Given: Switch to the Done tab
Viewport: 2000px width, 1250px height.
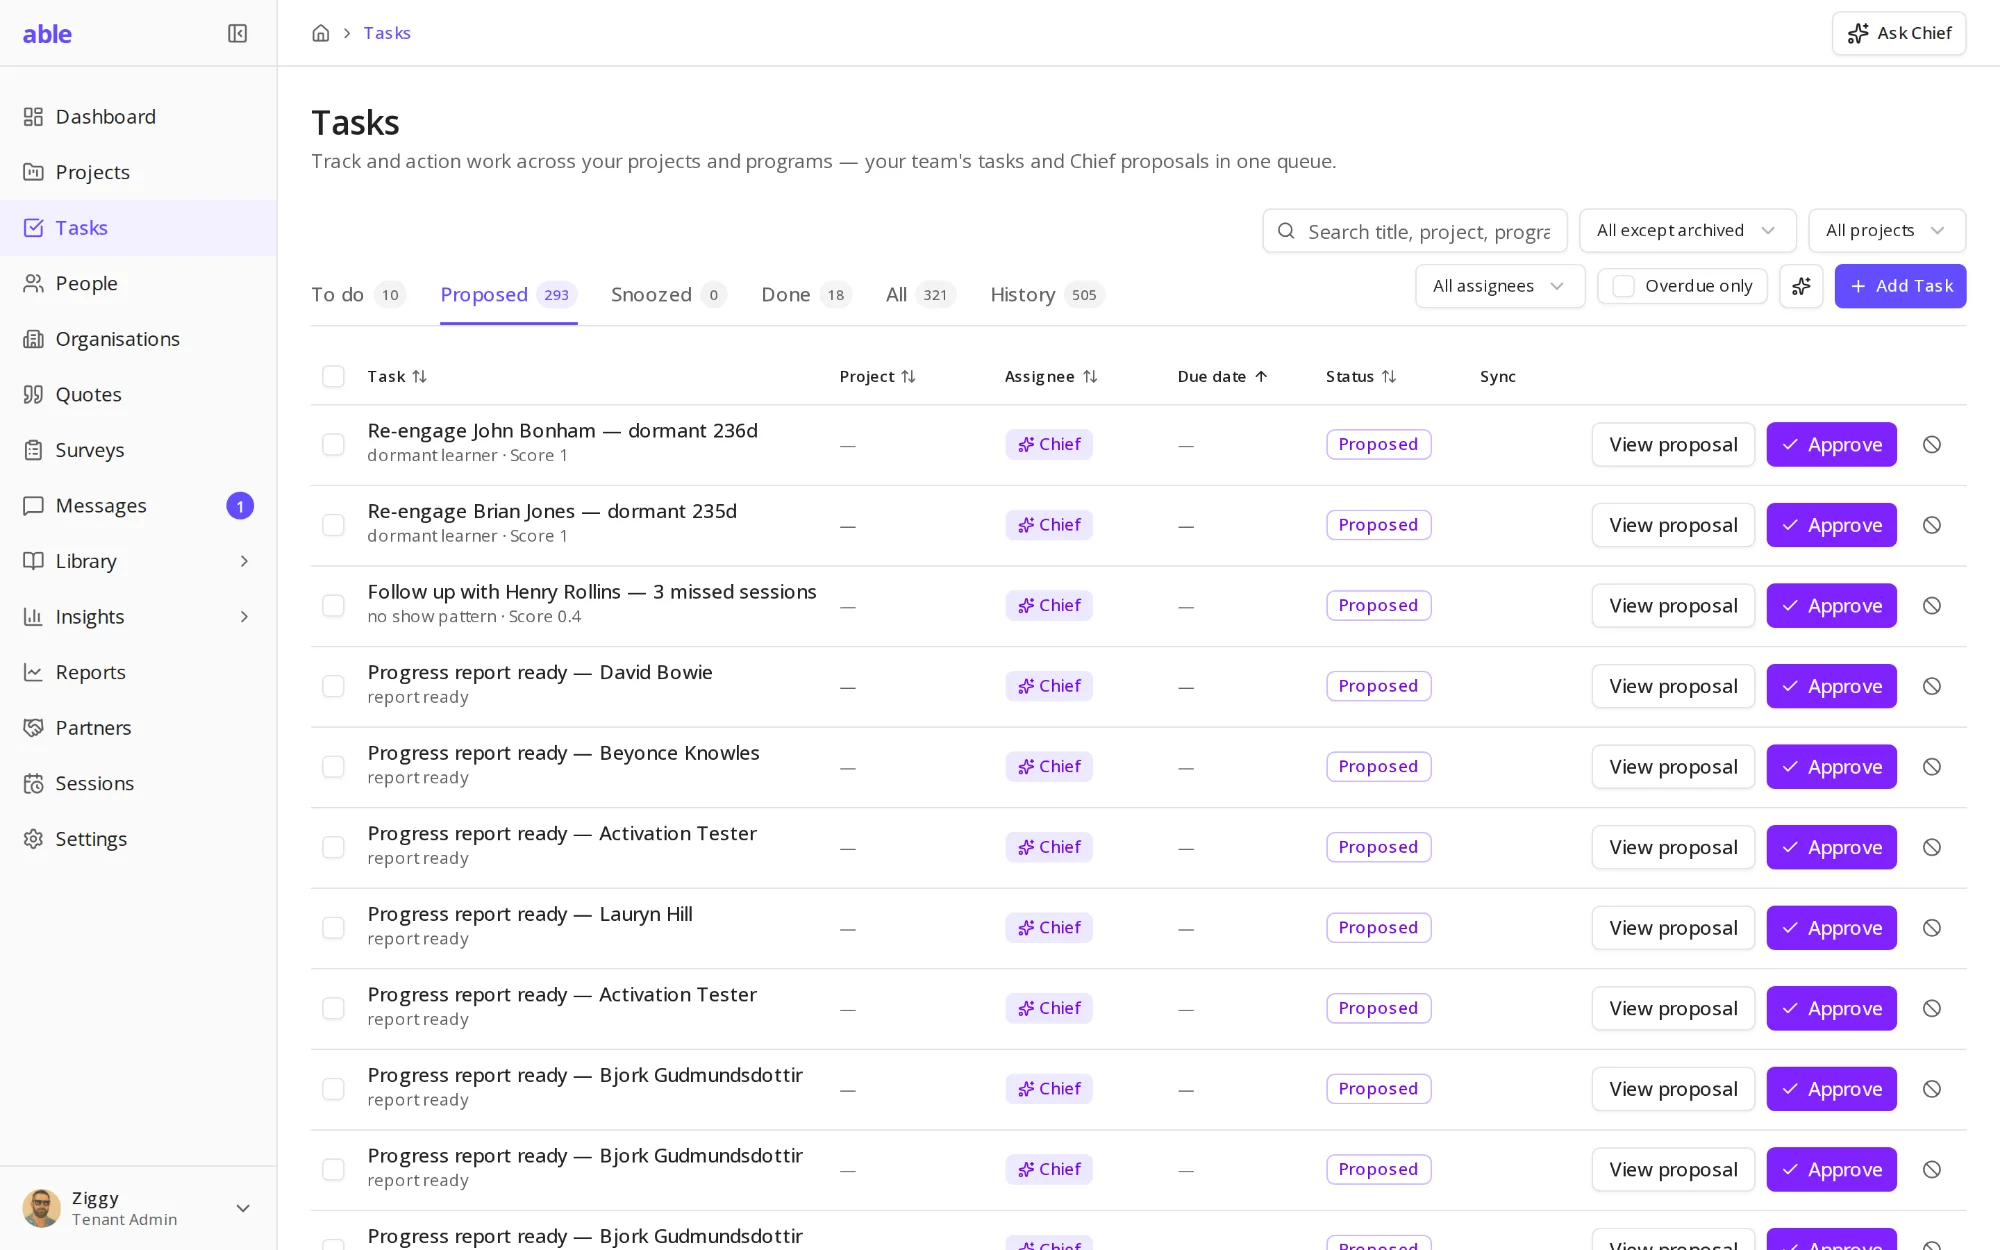Looking at the screenshot, I should point(806,295).
